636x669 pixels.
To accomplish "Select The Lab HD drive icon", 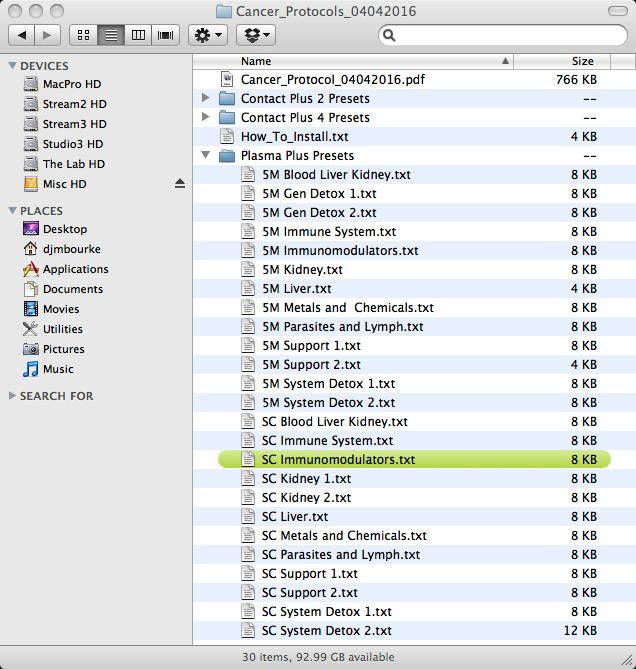I will point(31,164).
